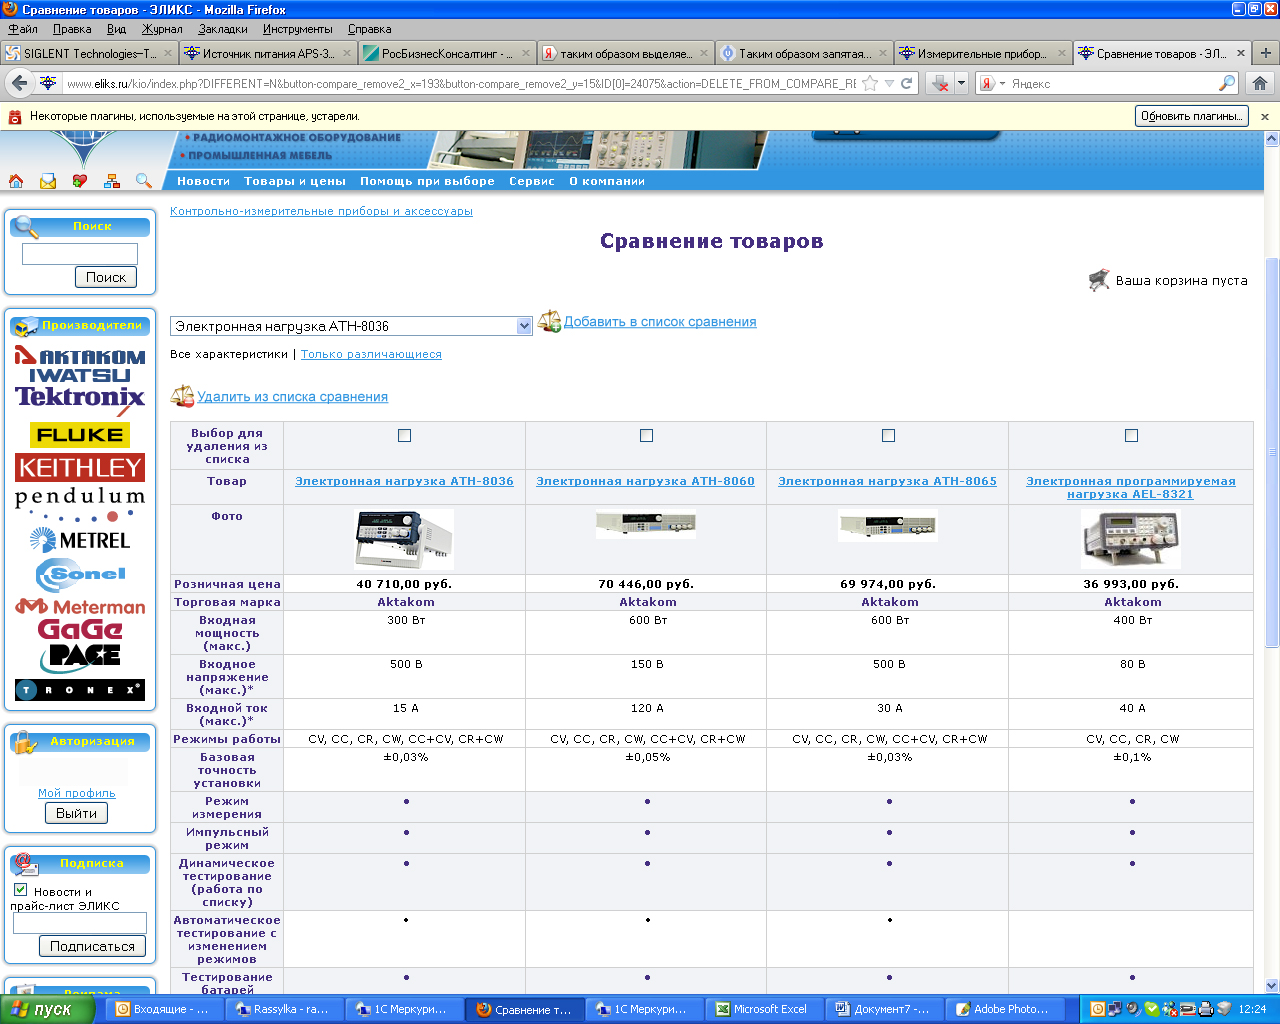The image size is (1280, 1024).
Task: Check removal box for ATH-8065
Action: pos(888,435)
